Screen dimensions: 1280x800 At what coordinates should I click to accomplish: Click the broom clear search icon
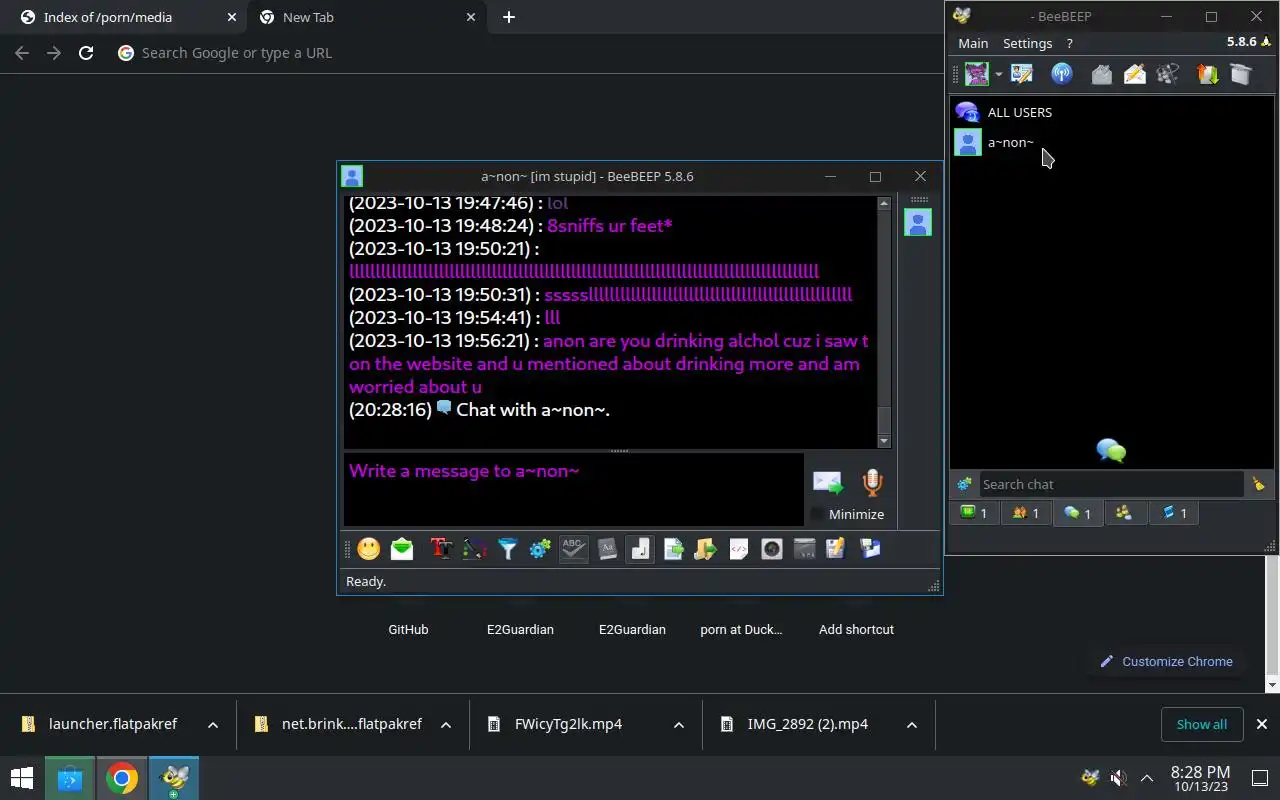pos(1258,484)
